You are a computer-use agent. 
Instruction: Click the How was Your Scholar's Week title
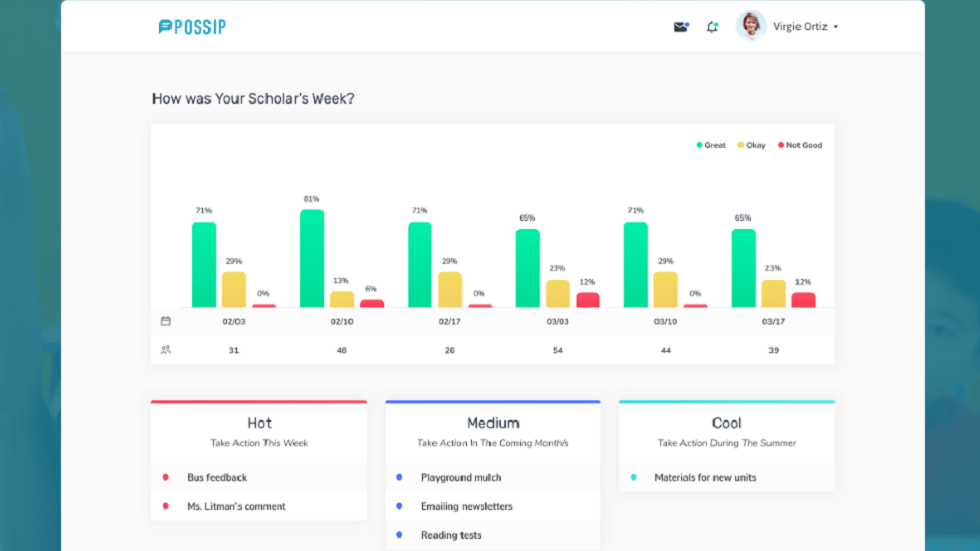(253, 99)
